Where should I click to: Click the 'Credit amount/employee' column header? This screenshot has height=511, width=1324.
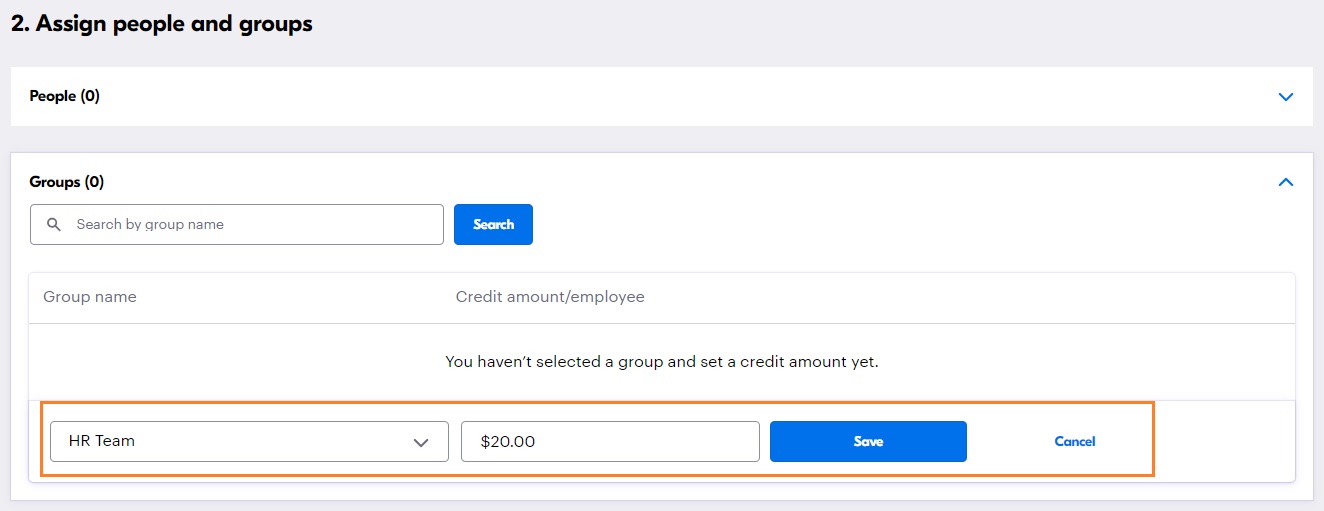[550, 297]
